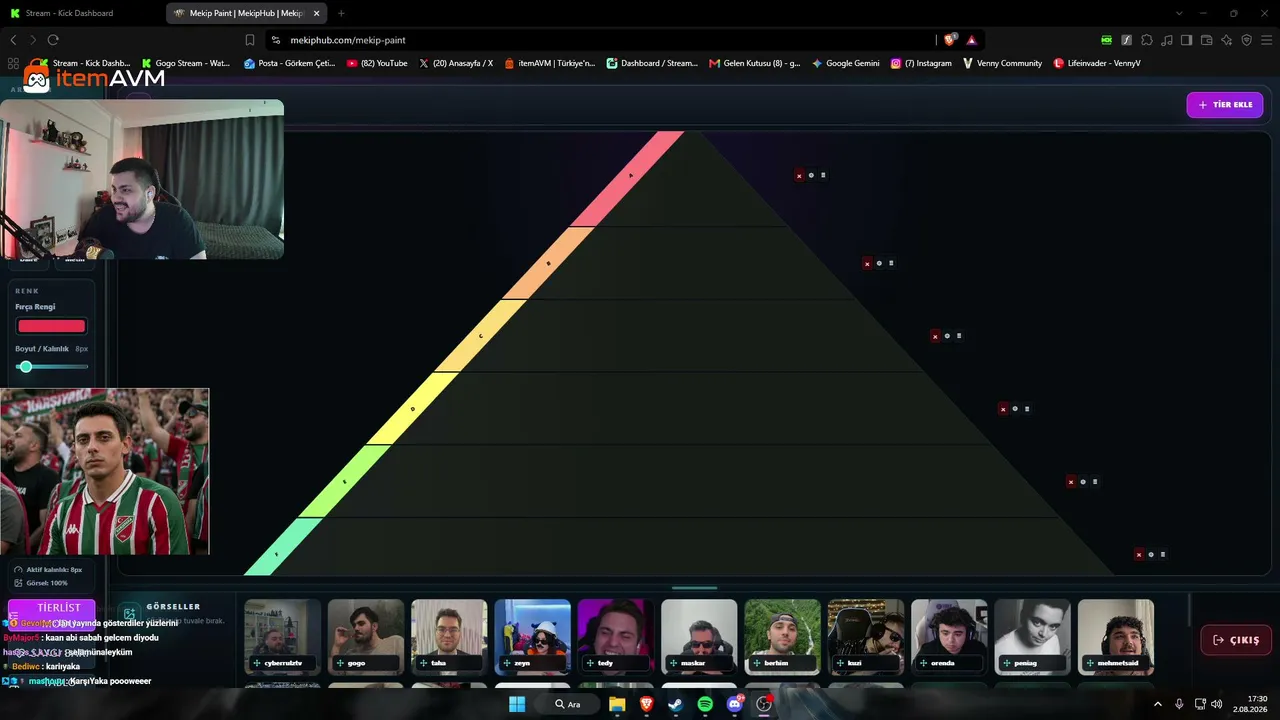Image resolution: width=1280 pixels, height=720 pixels.
Task: Reload the page
Action: pos(53,40)
